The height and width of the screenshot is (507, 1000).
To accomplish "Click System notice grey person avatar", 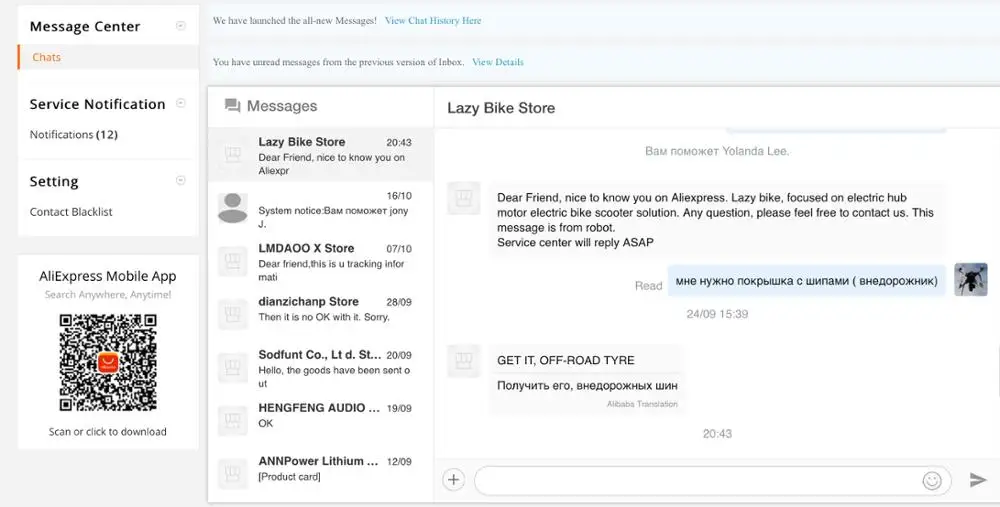I will (x=233, y=208).
